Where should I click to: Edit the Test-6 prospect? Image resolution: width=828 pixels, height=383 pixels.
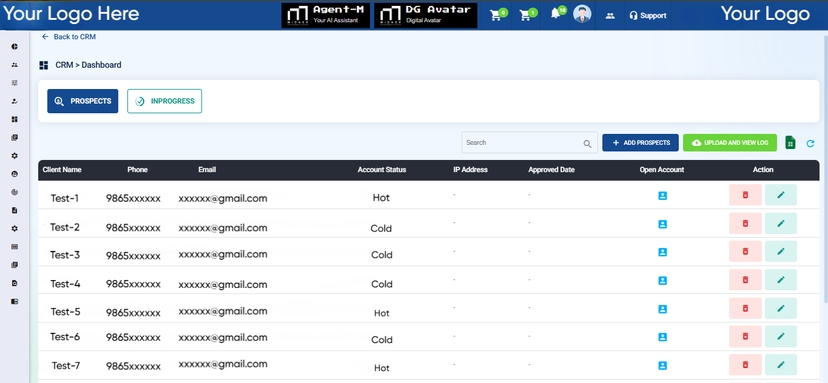781,337
